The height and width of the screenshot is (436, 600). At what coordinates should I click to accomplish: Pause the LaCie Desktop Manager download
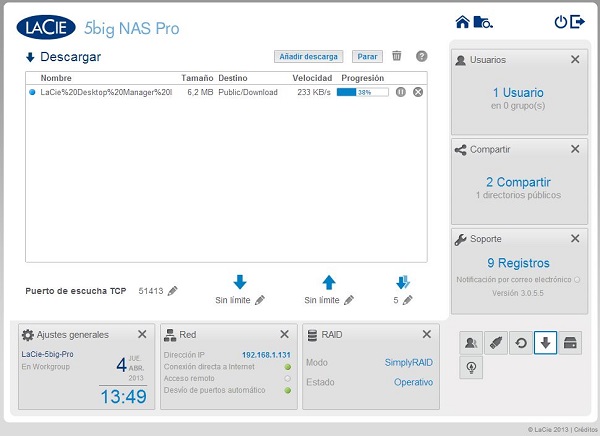click(x=401, y=92)
